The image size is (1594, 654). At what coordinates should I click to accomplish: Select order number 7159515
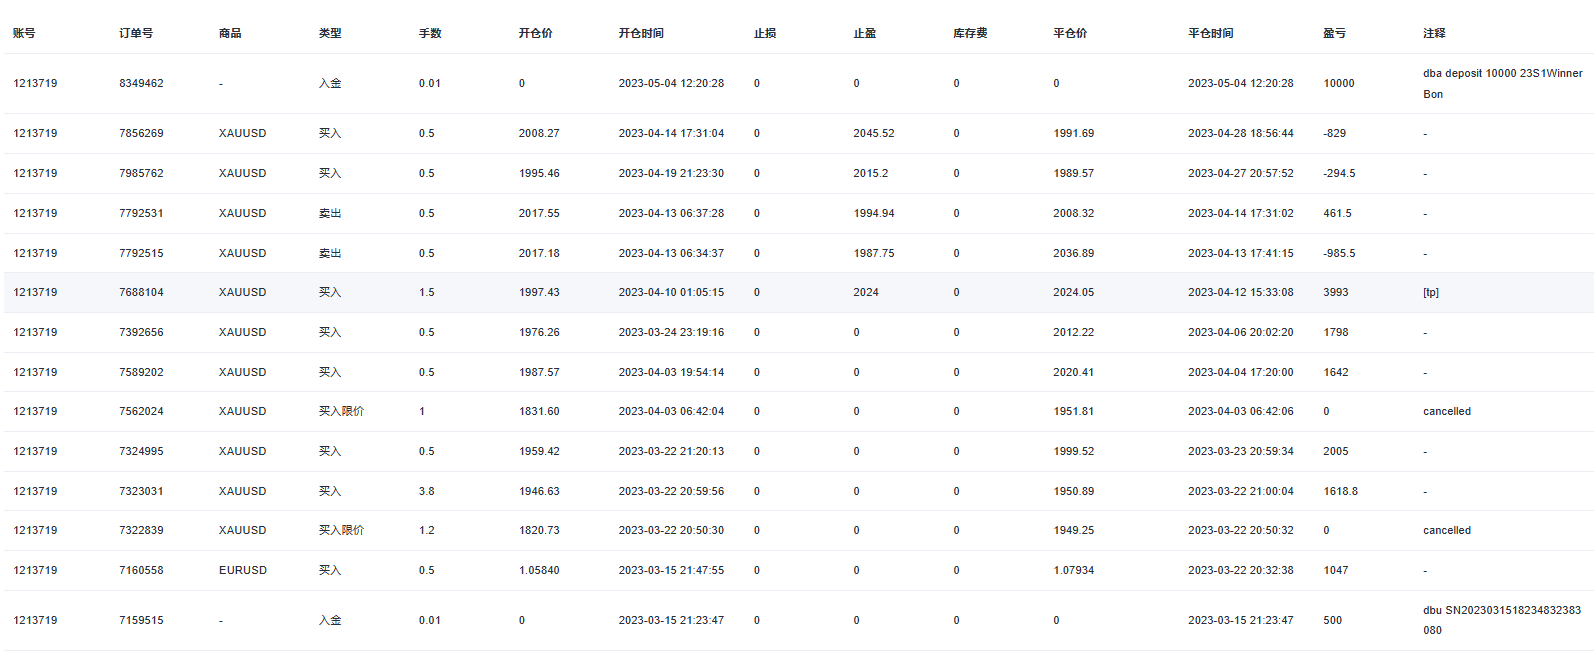coord(141,620)
